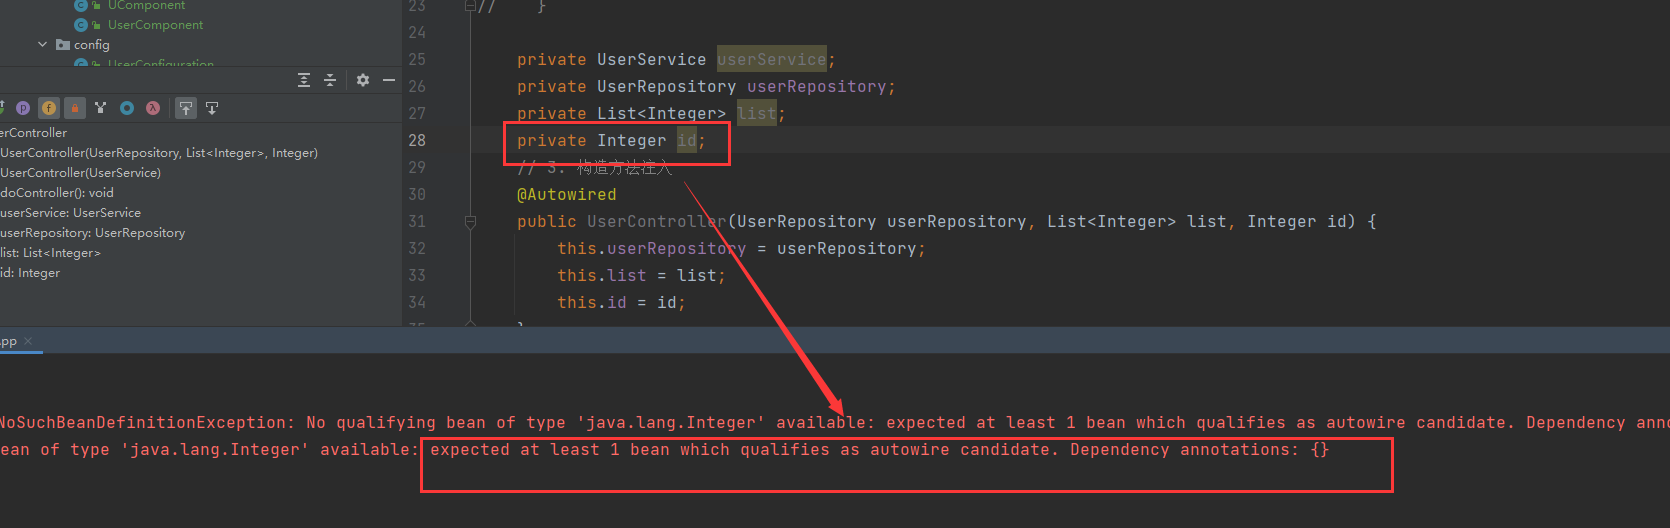Toggle Show Anonymous Classes blue circle icon
The image size is (1670, 528).
[127, 108]
